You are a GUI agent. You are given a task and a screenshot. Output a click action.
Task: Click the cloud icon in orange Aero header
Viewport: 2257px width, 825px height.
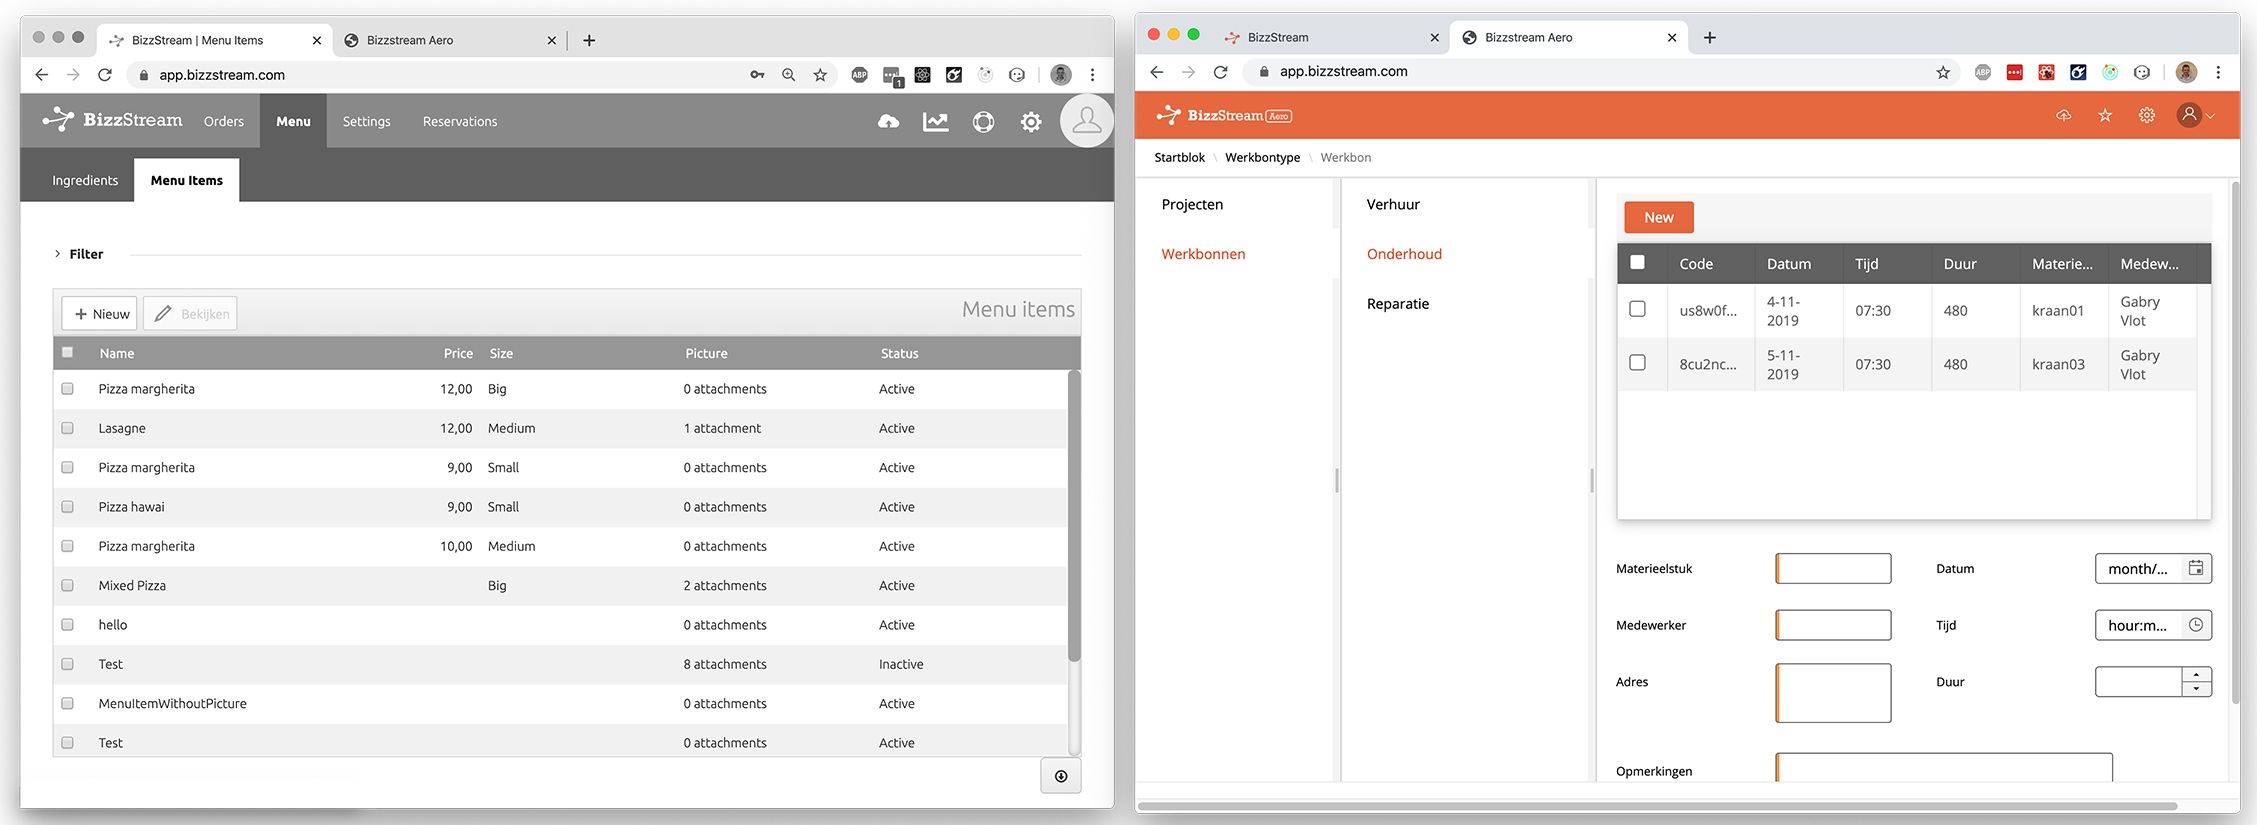point(2063,116)
